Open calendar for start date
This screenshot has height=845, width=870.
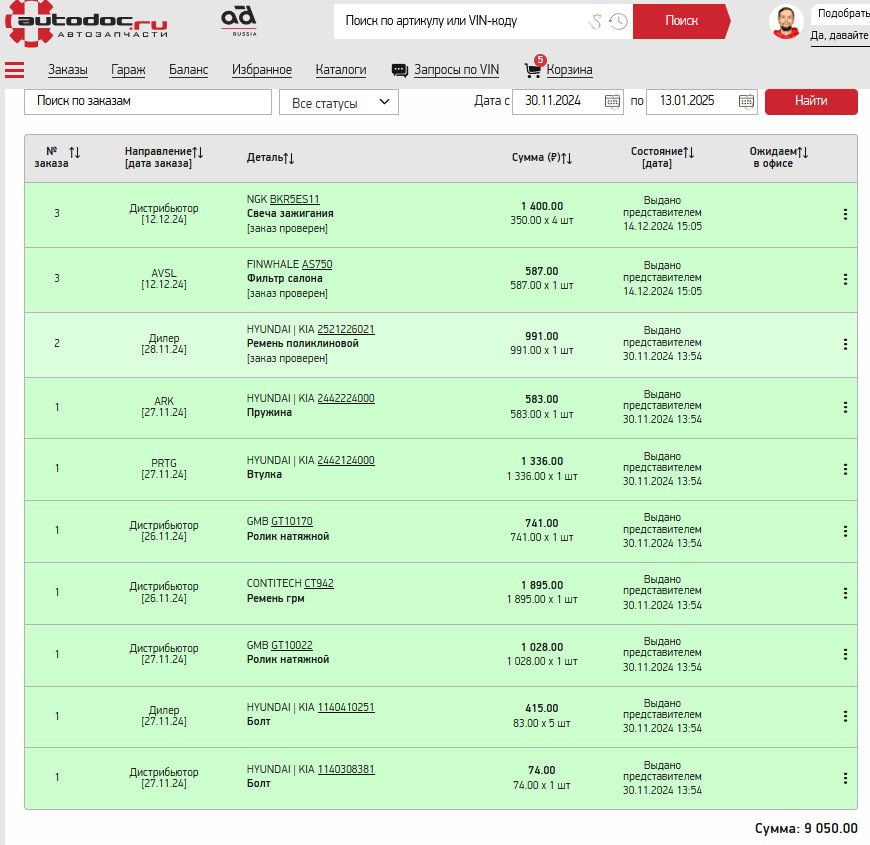[612, 101]
